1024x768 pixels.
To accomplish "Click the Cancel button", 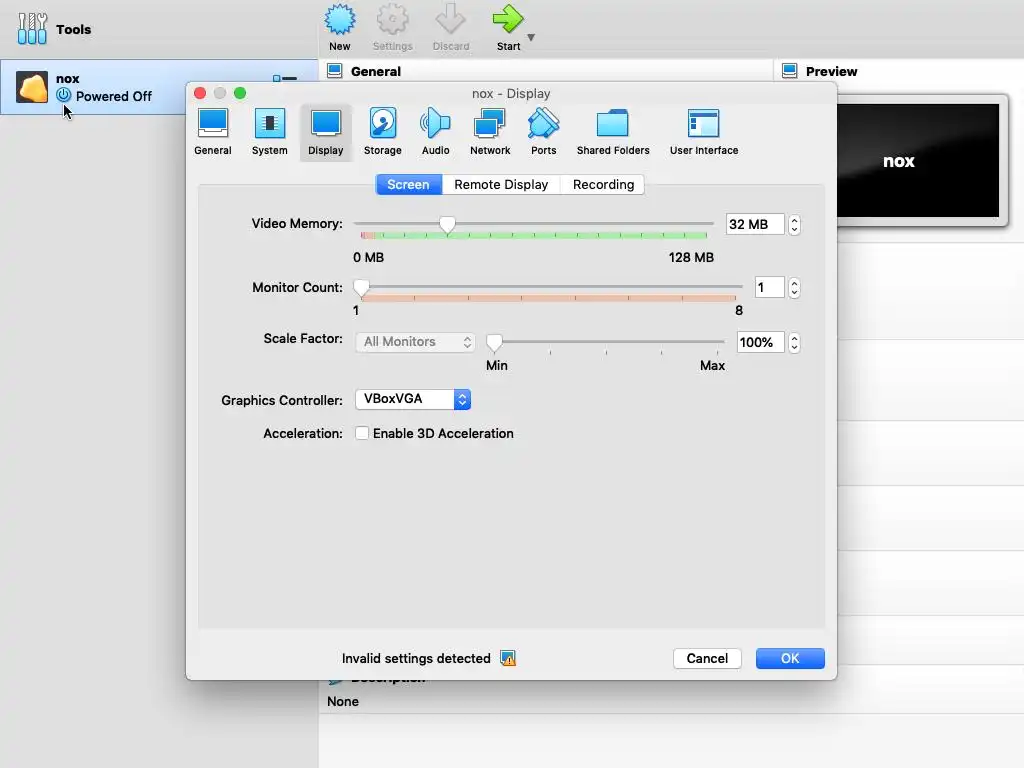I will pyautogui.click(x=707, y=658).
